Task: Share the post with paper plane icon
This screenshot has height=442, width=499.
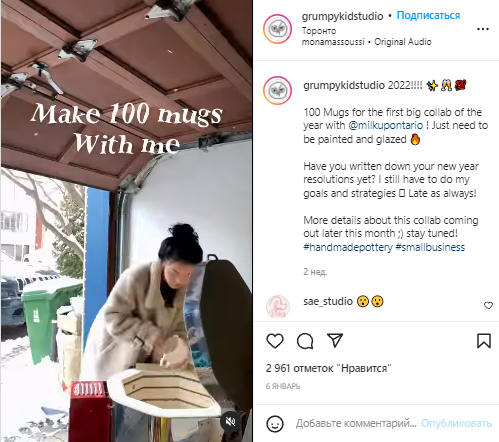Action: (335, 340)
